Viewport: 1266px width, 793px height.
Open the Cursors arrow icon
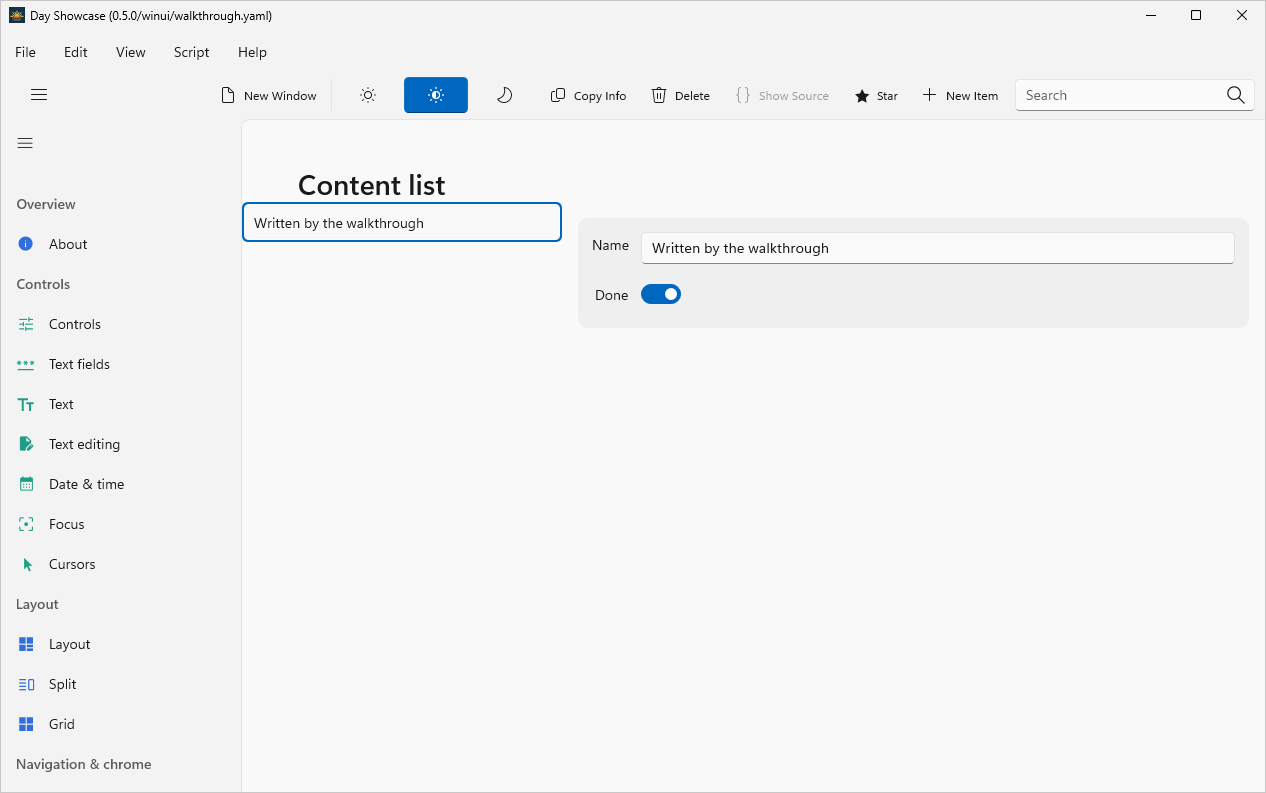point(27,564)
